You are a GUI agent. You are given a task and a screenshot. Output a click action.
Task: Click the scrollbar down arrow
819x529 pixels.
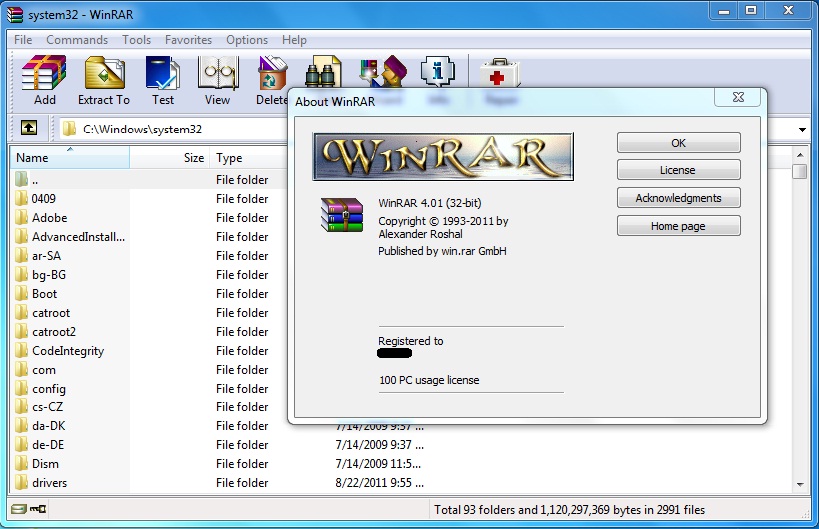tap(800, 485)
